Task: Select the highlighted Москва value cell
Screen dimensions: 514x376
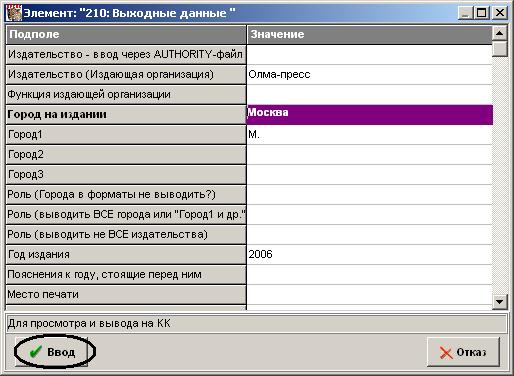Action: (x=369, y=114)
